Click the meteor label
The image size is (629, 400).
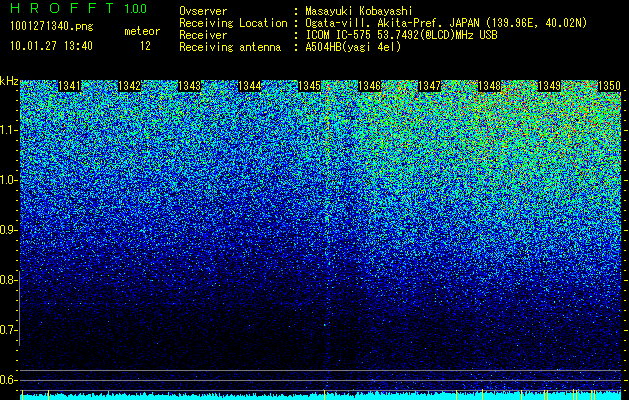(x=142, y=31)
